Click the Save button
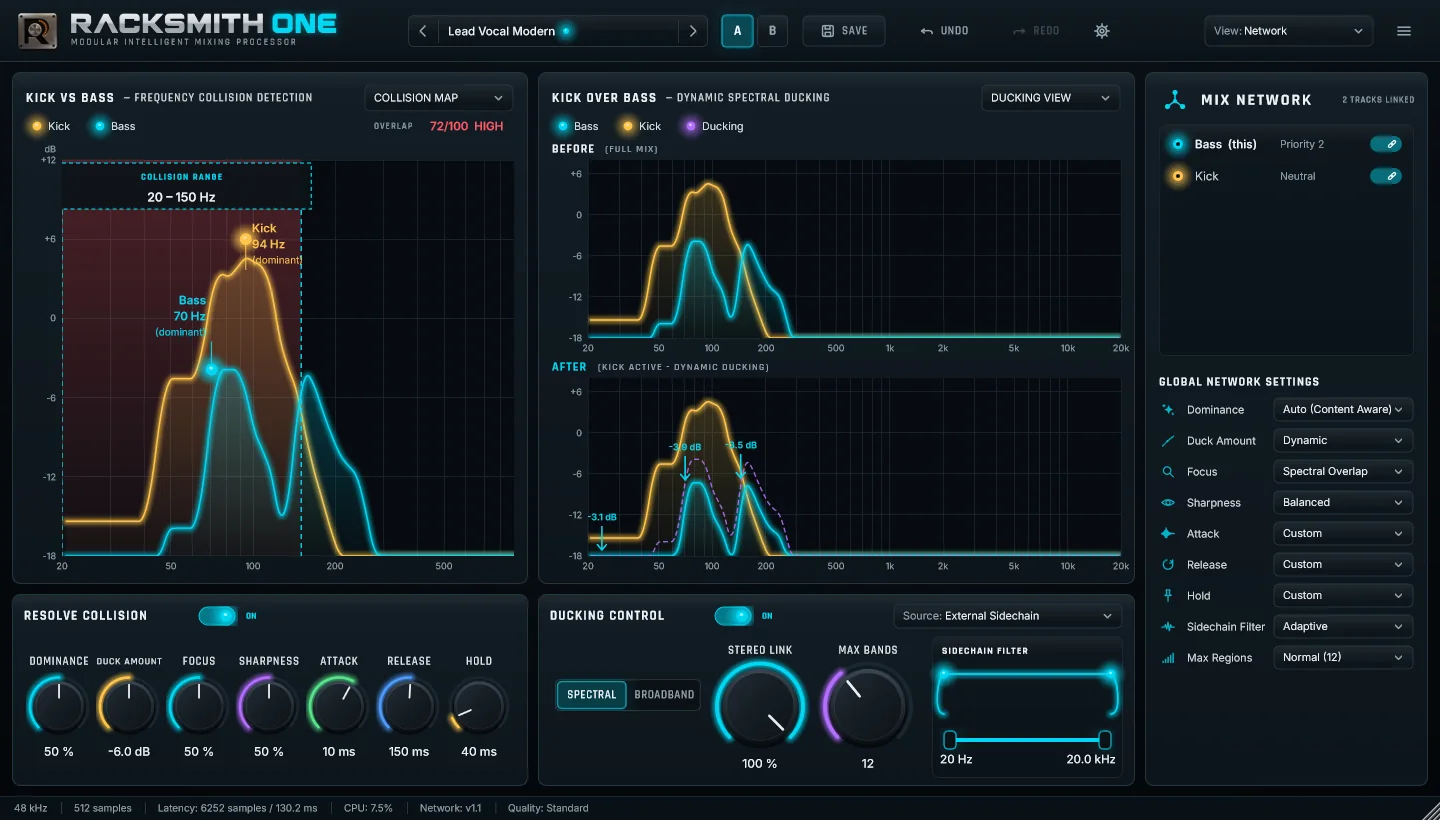 [x=844, y=31]
